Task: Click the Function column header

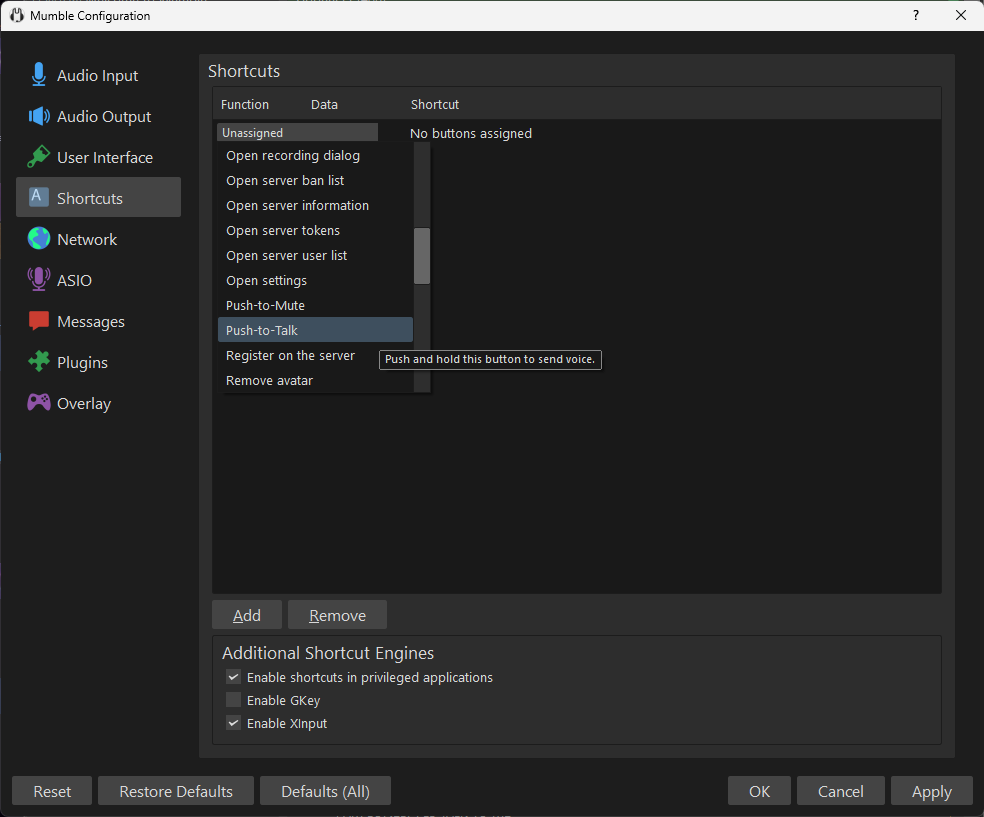Action: click(x=245, y=104)
